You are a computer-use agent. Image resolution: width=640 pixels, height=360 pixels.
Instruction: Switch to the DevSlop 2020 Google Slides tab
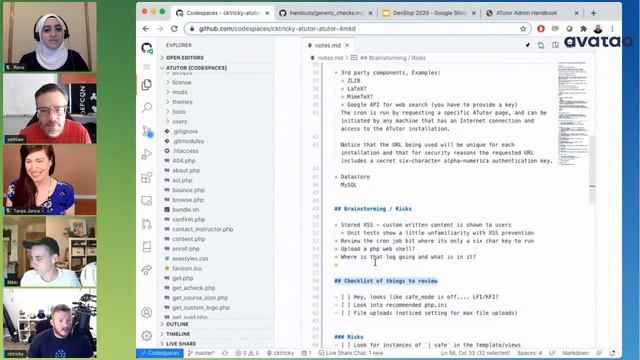tap(429, 13)
